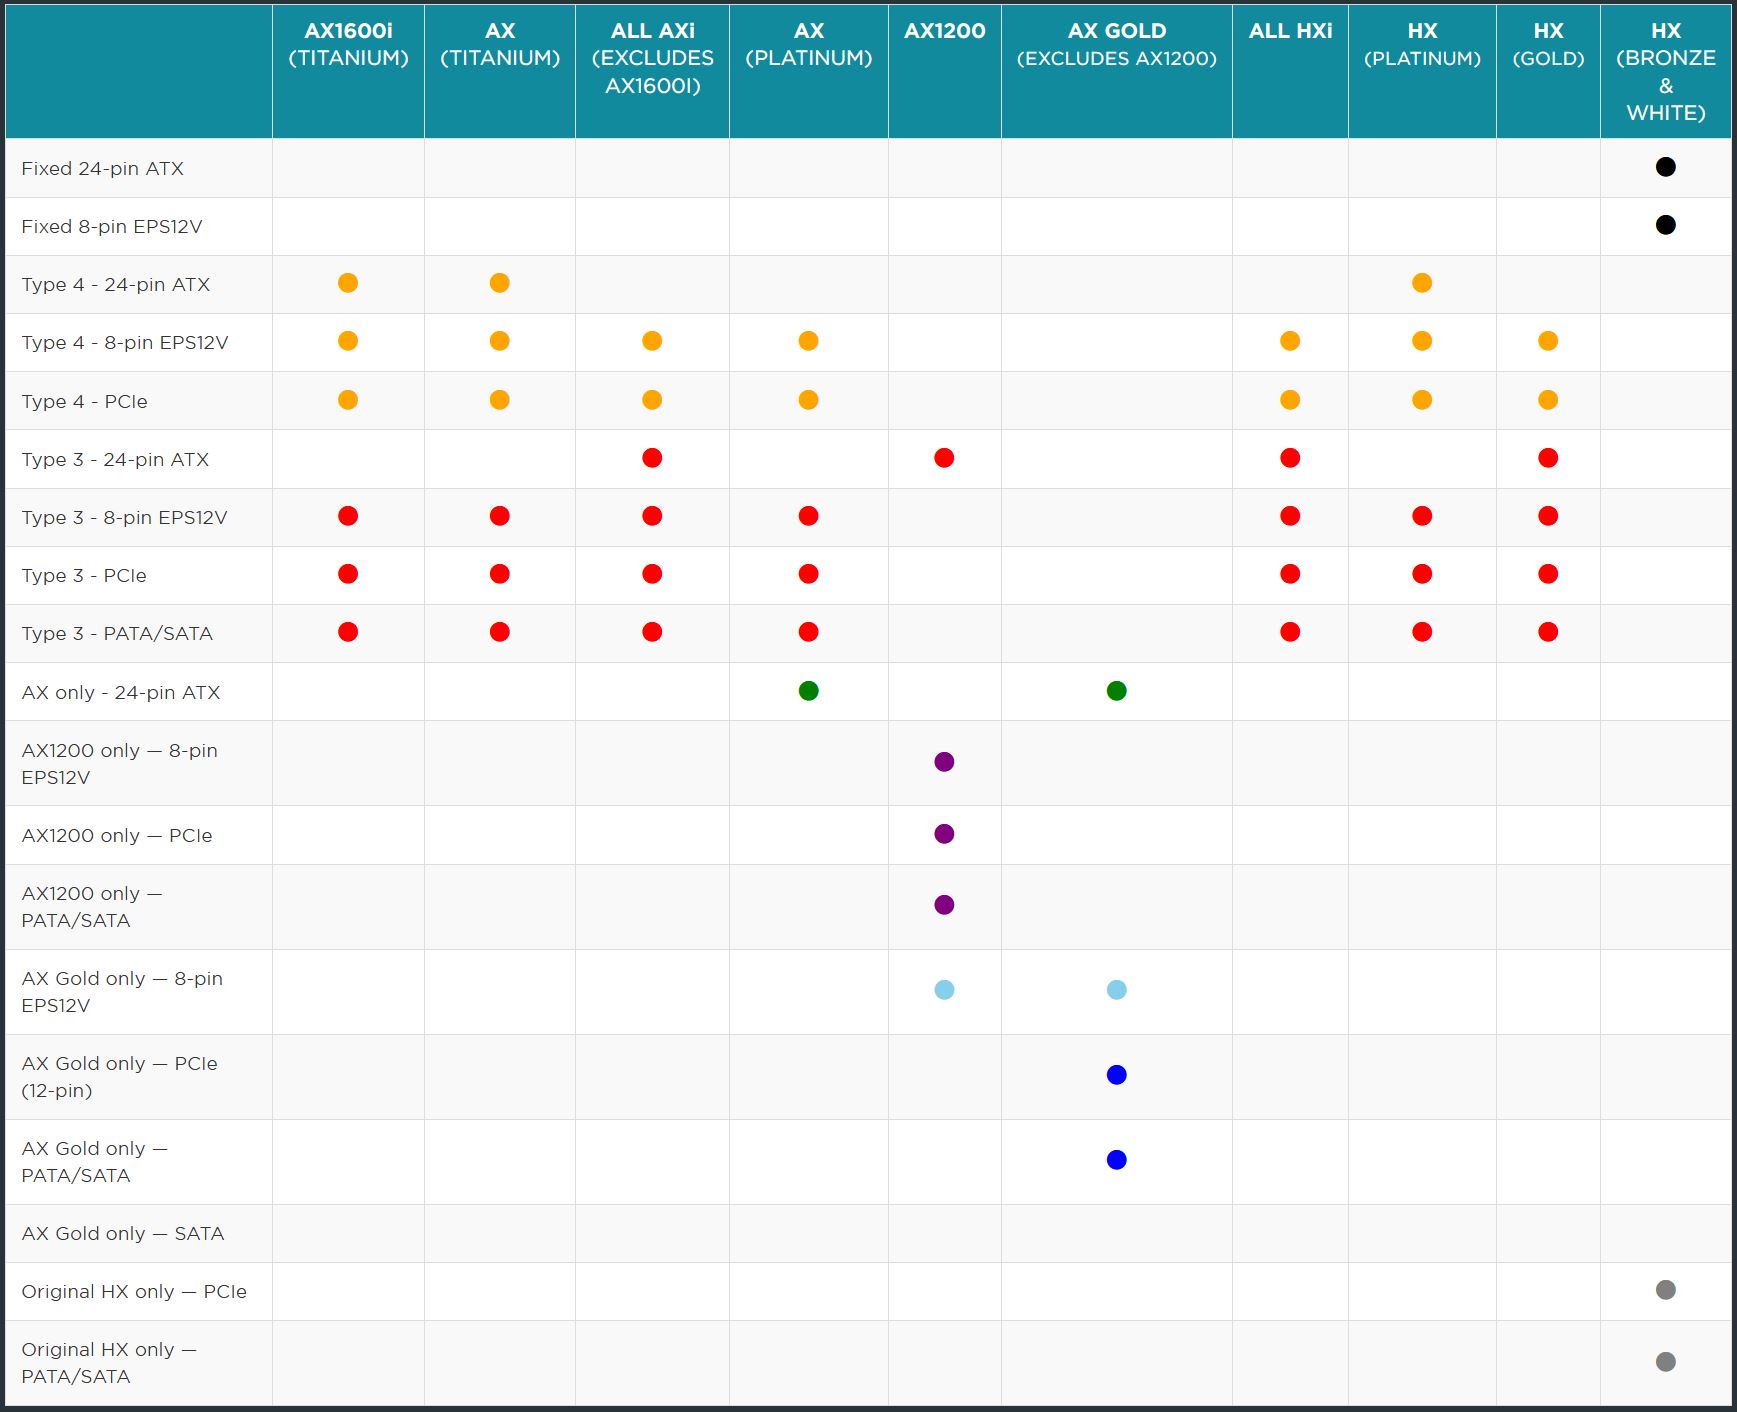Viewport: 1737px width, 1412px height.
Task: Select the AX1600i (Titanium) column header
Action: tap(348, 71)
